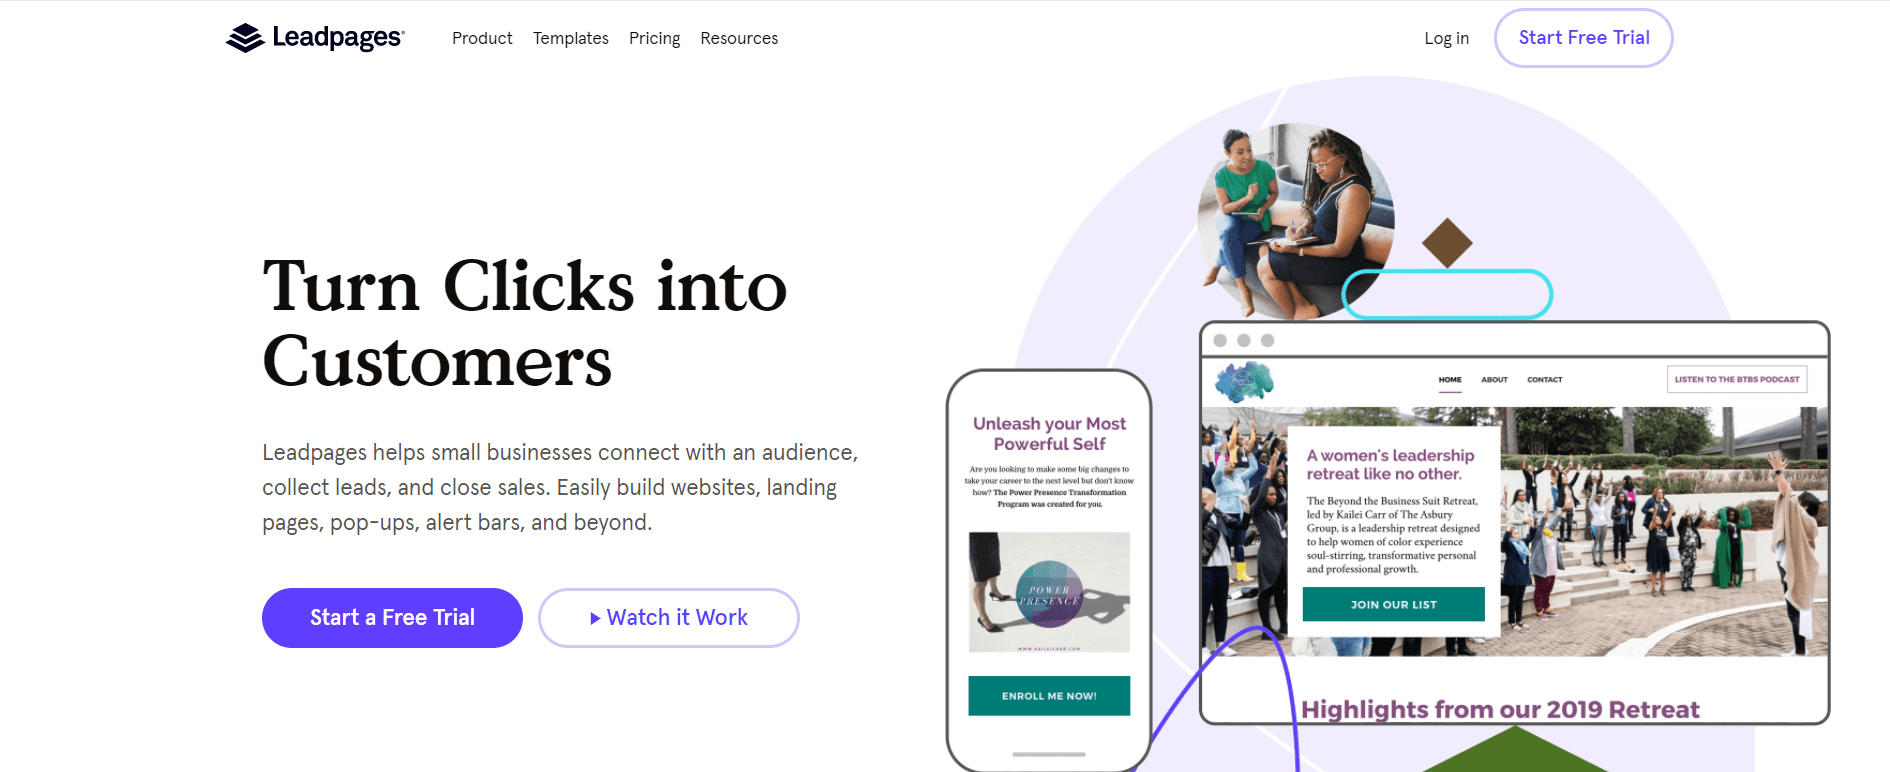Click the Log in link

pyautogui.click(x=1446, y=38)
